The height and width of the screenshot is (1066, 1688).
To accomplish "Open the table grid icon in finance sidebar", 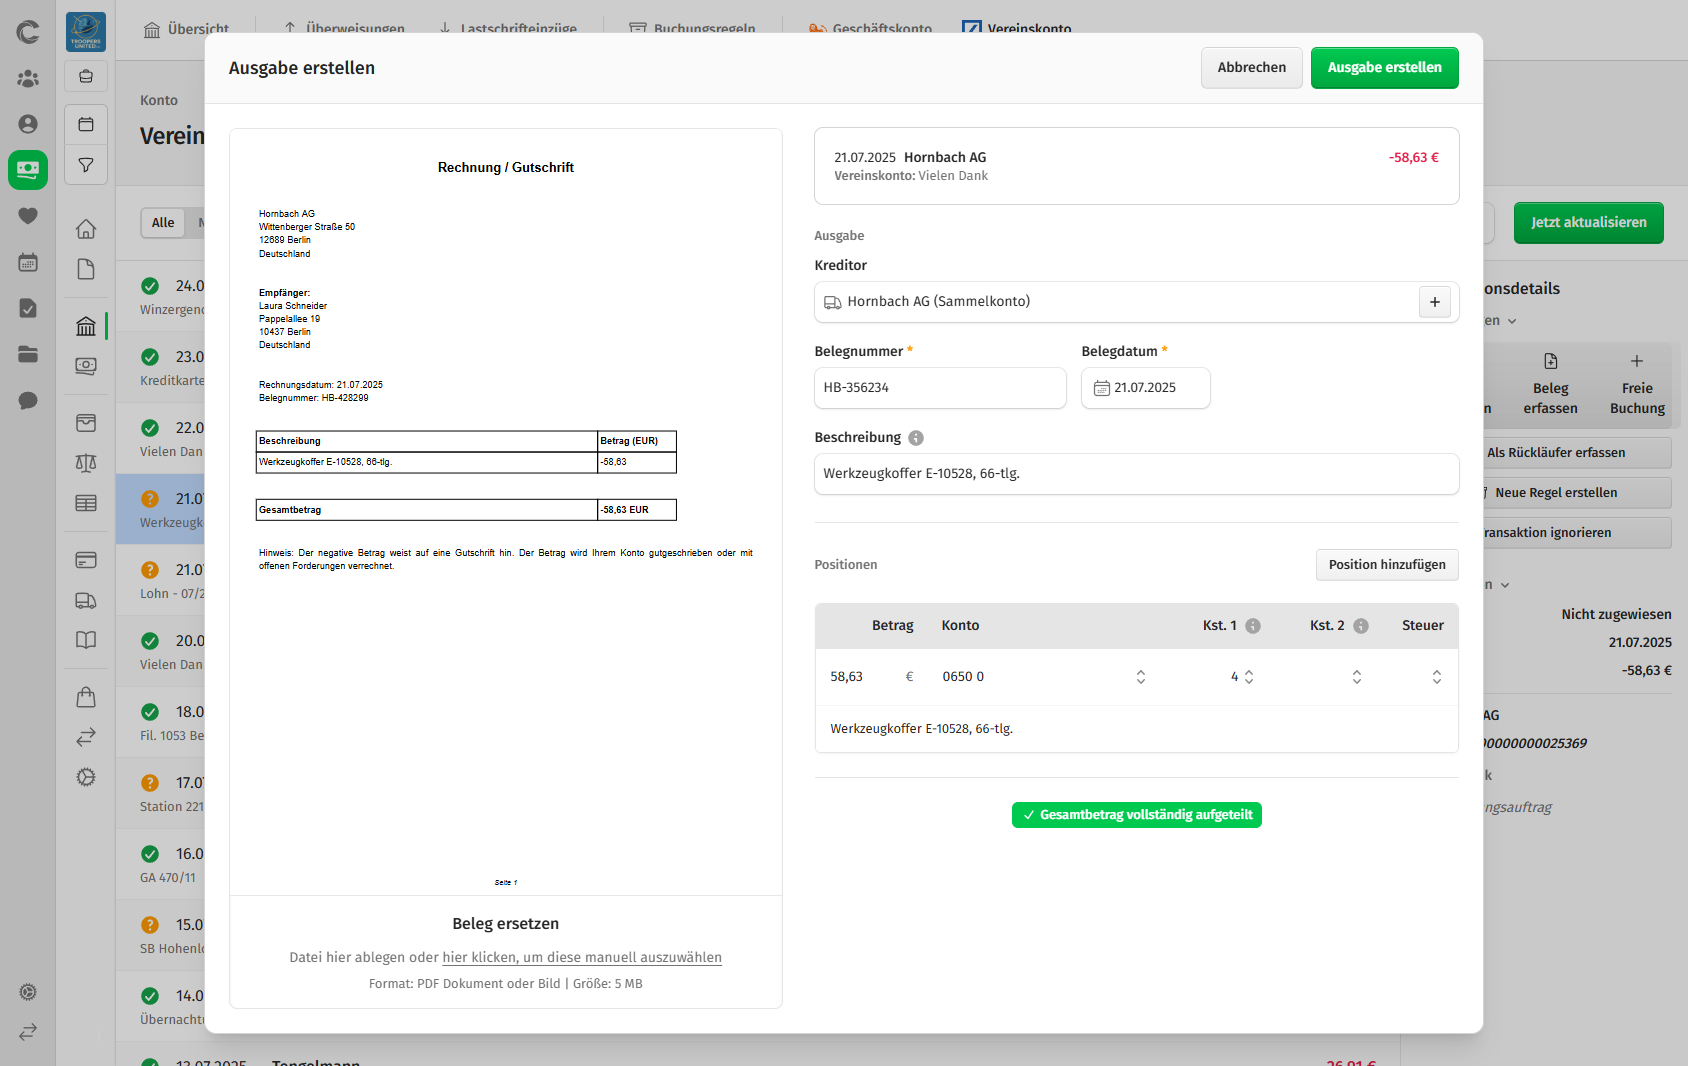I will [x=86, y=503].
